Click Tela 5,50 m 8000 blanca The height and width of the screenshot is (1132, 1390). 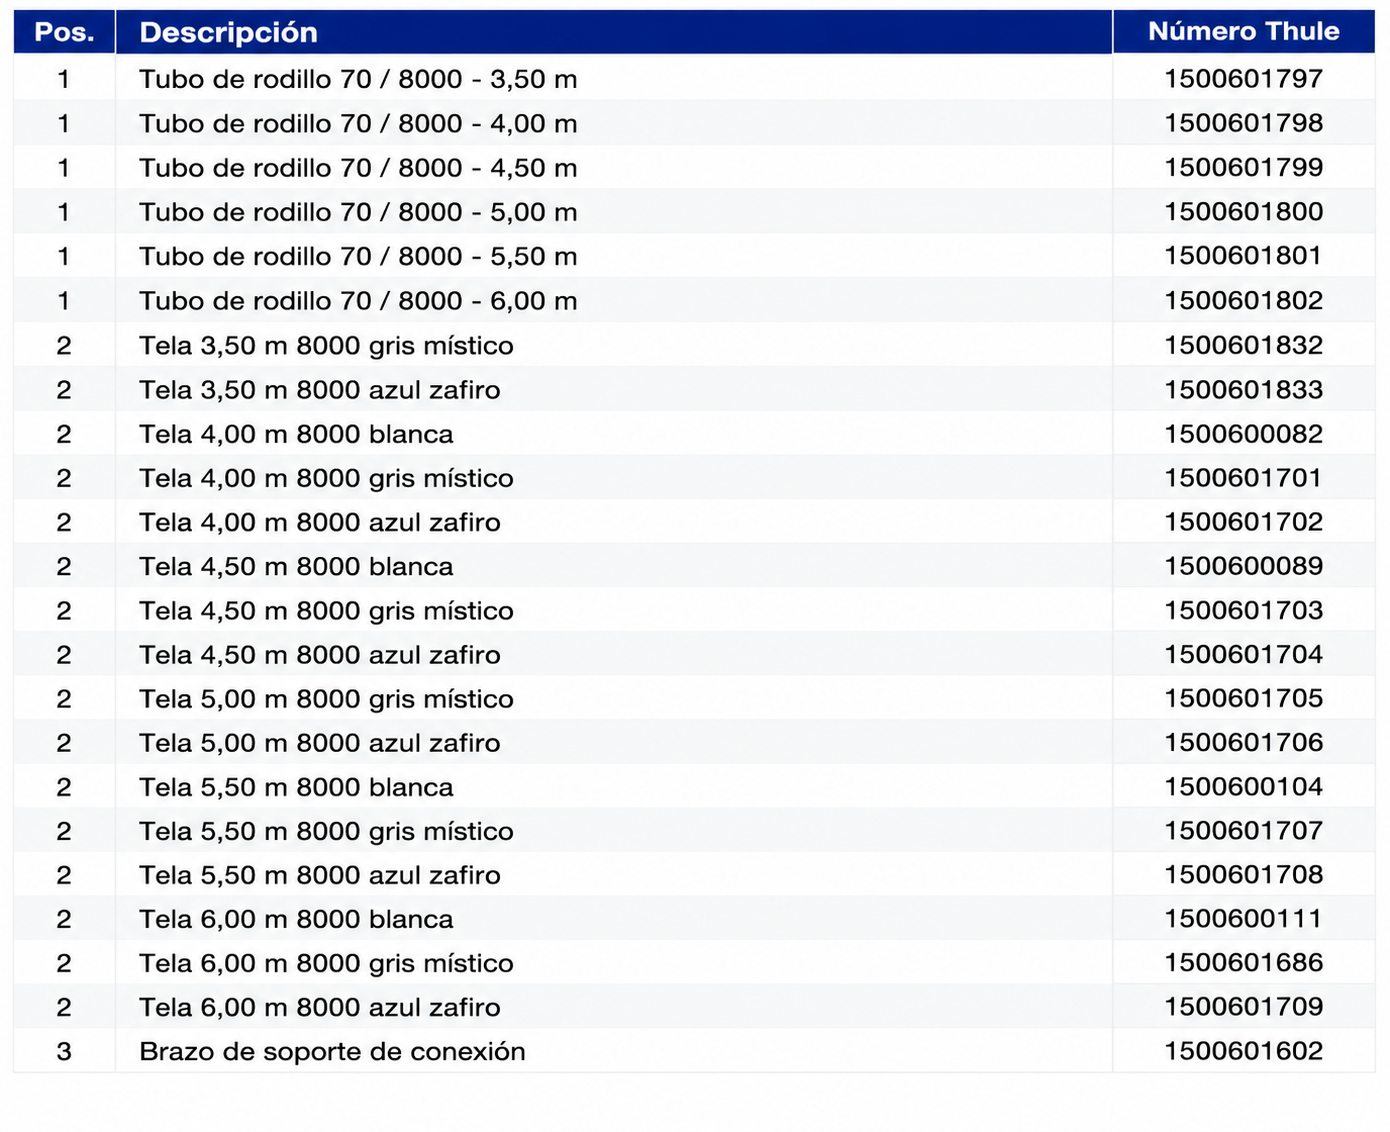pos(296,787)
